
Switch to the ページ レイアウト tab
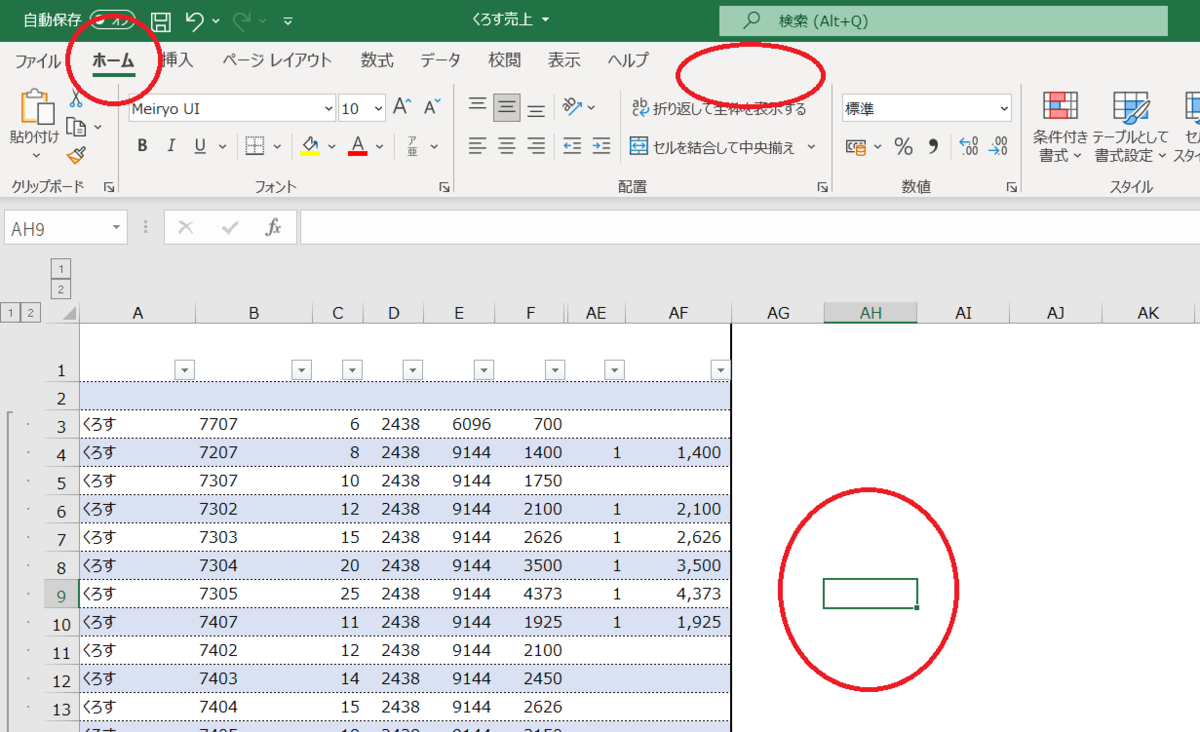(x=277, y=60)
